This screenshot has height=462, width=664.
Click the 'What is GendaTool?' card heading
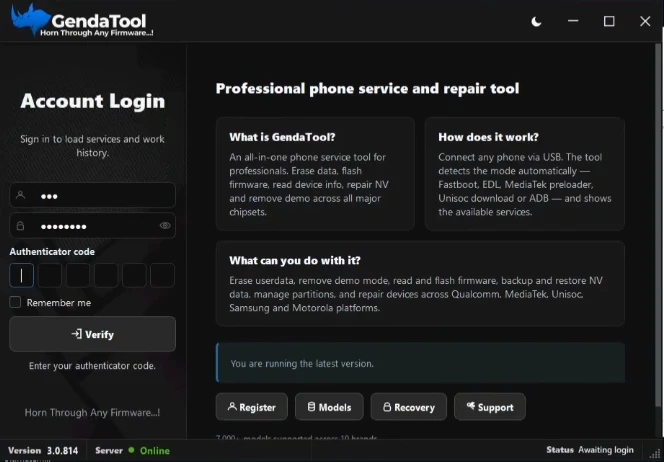282,137
